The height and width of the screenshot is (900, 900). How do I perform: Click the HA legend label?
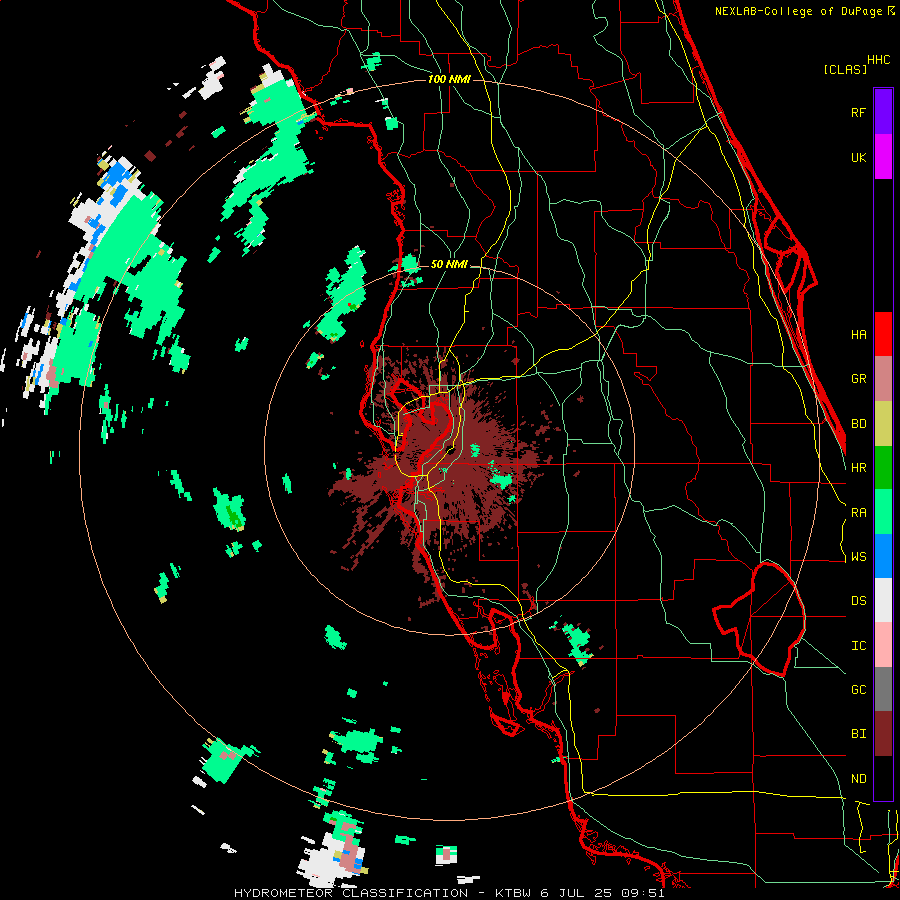[858, 334]
